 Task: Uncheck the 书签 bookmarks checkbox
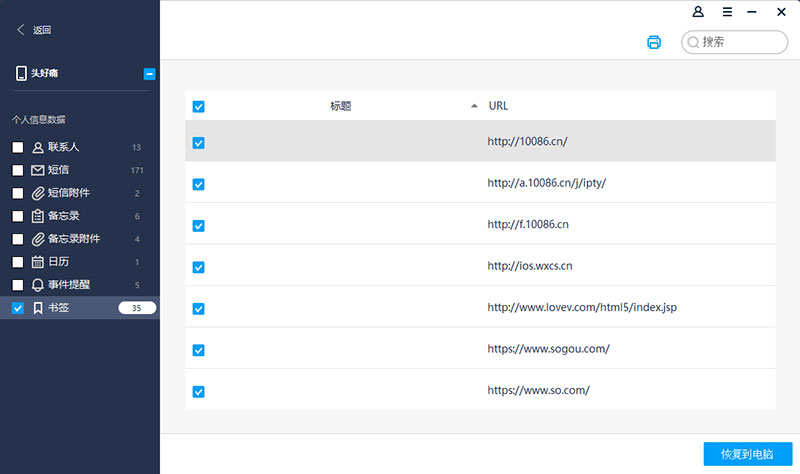[18, 308]
